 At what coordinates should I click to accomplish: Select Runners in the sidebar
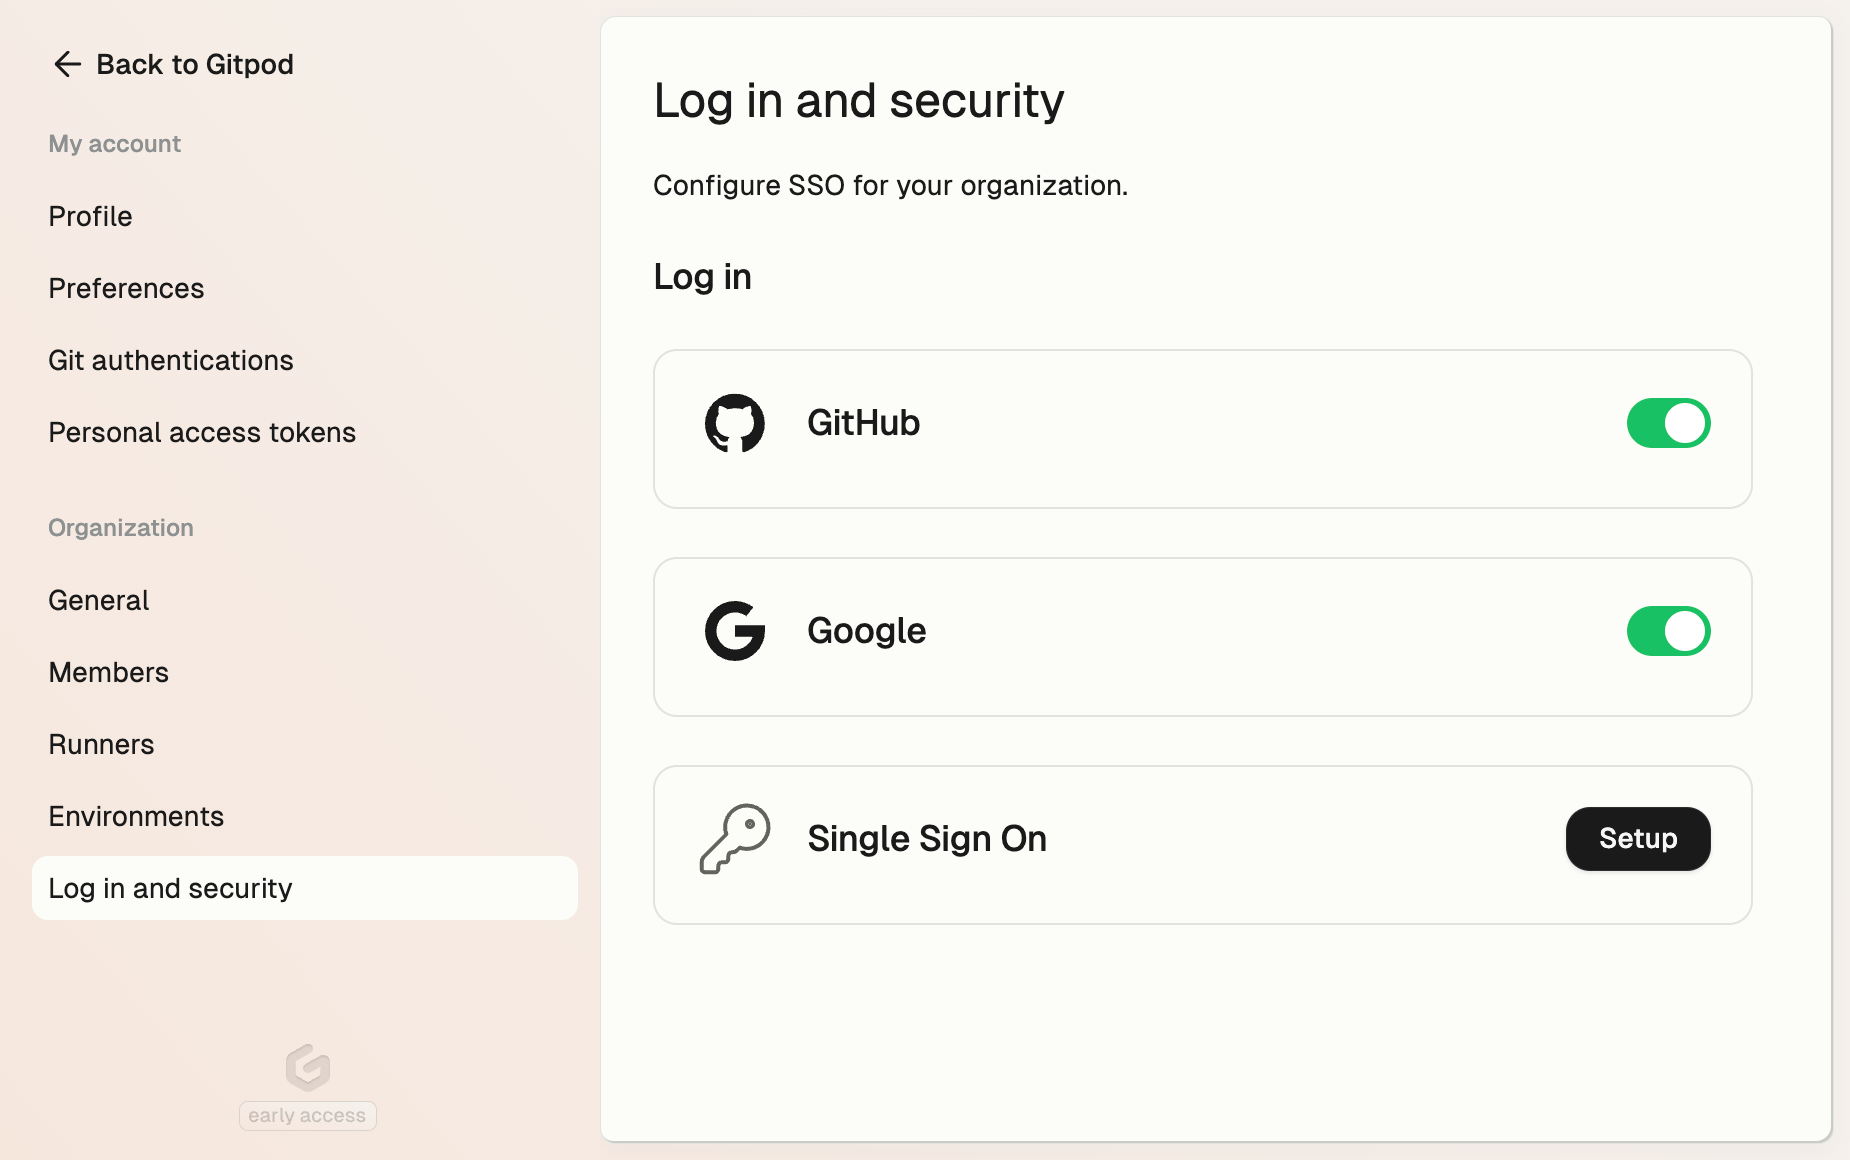(x=102, y=744)
